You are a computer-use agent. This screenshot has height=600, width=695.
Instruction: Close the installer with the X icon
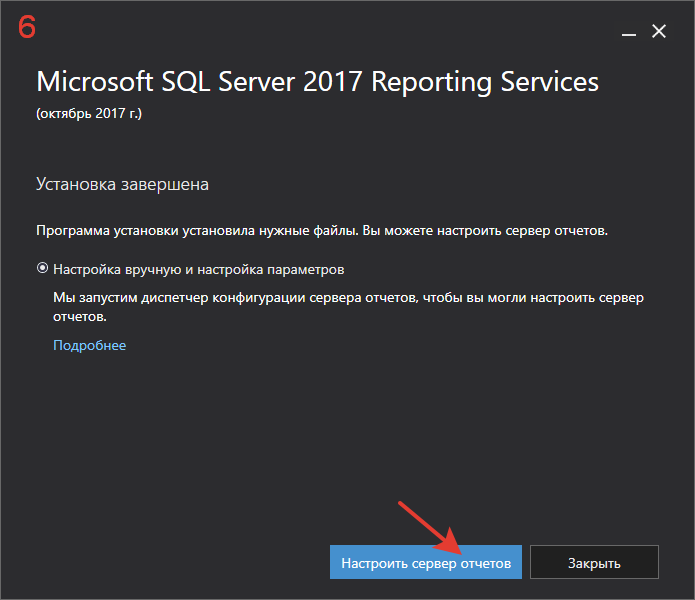pyautogui.click(x=659, y=31)
